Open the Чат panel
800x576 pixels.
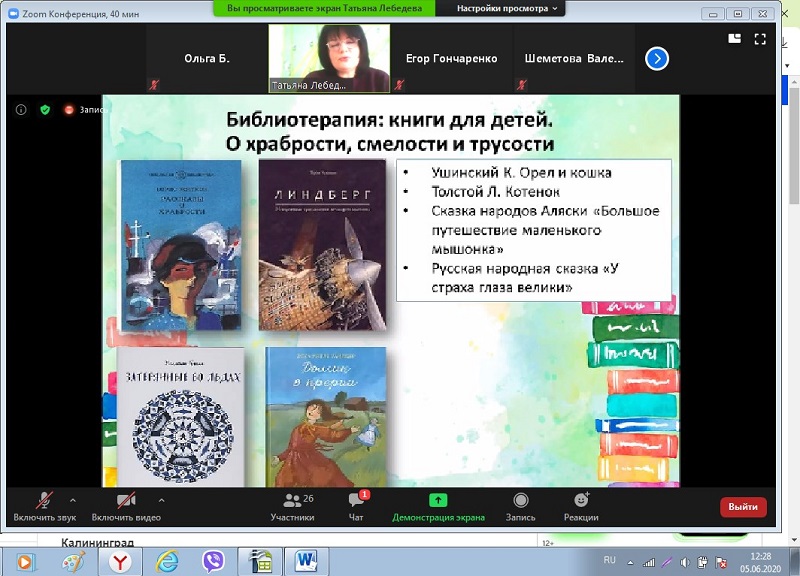[356, 507]
